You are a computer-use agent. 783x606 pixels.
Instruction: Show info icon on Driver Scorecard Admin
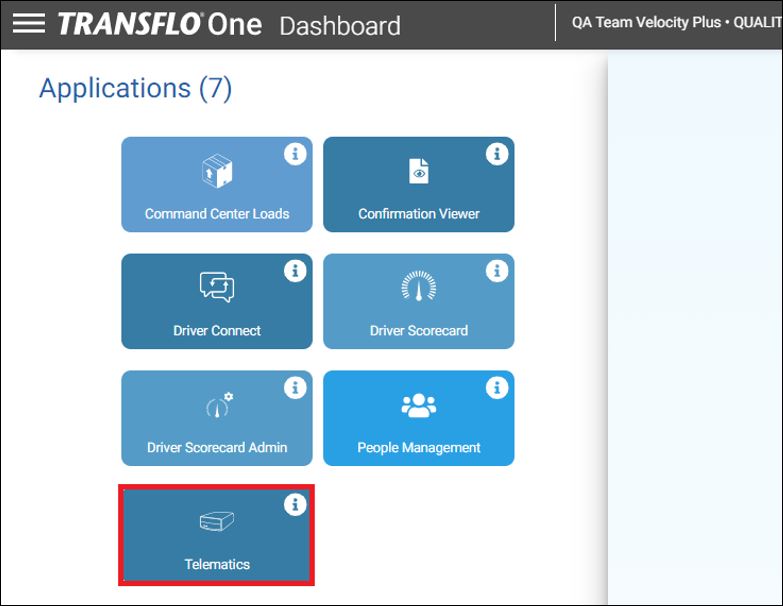pyautogui.click(x=295, y=387)
